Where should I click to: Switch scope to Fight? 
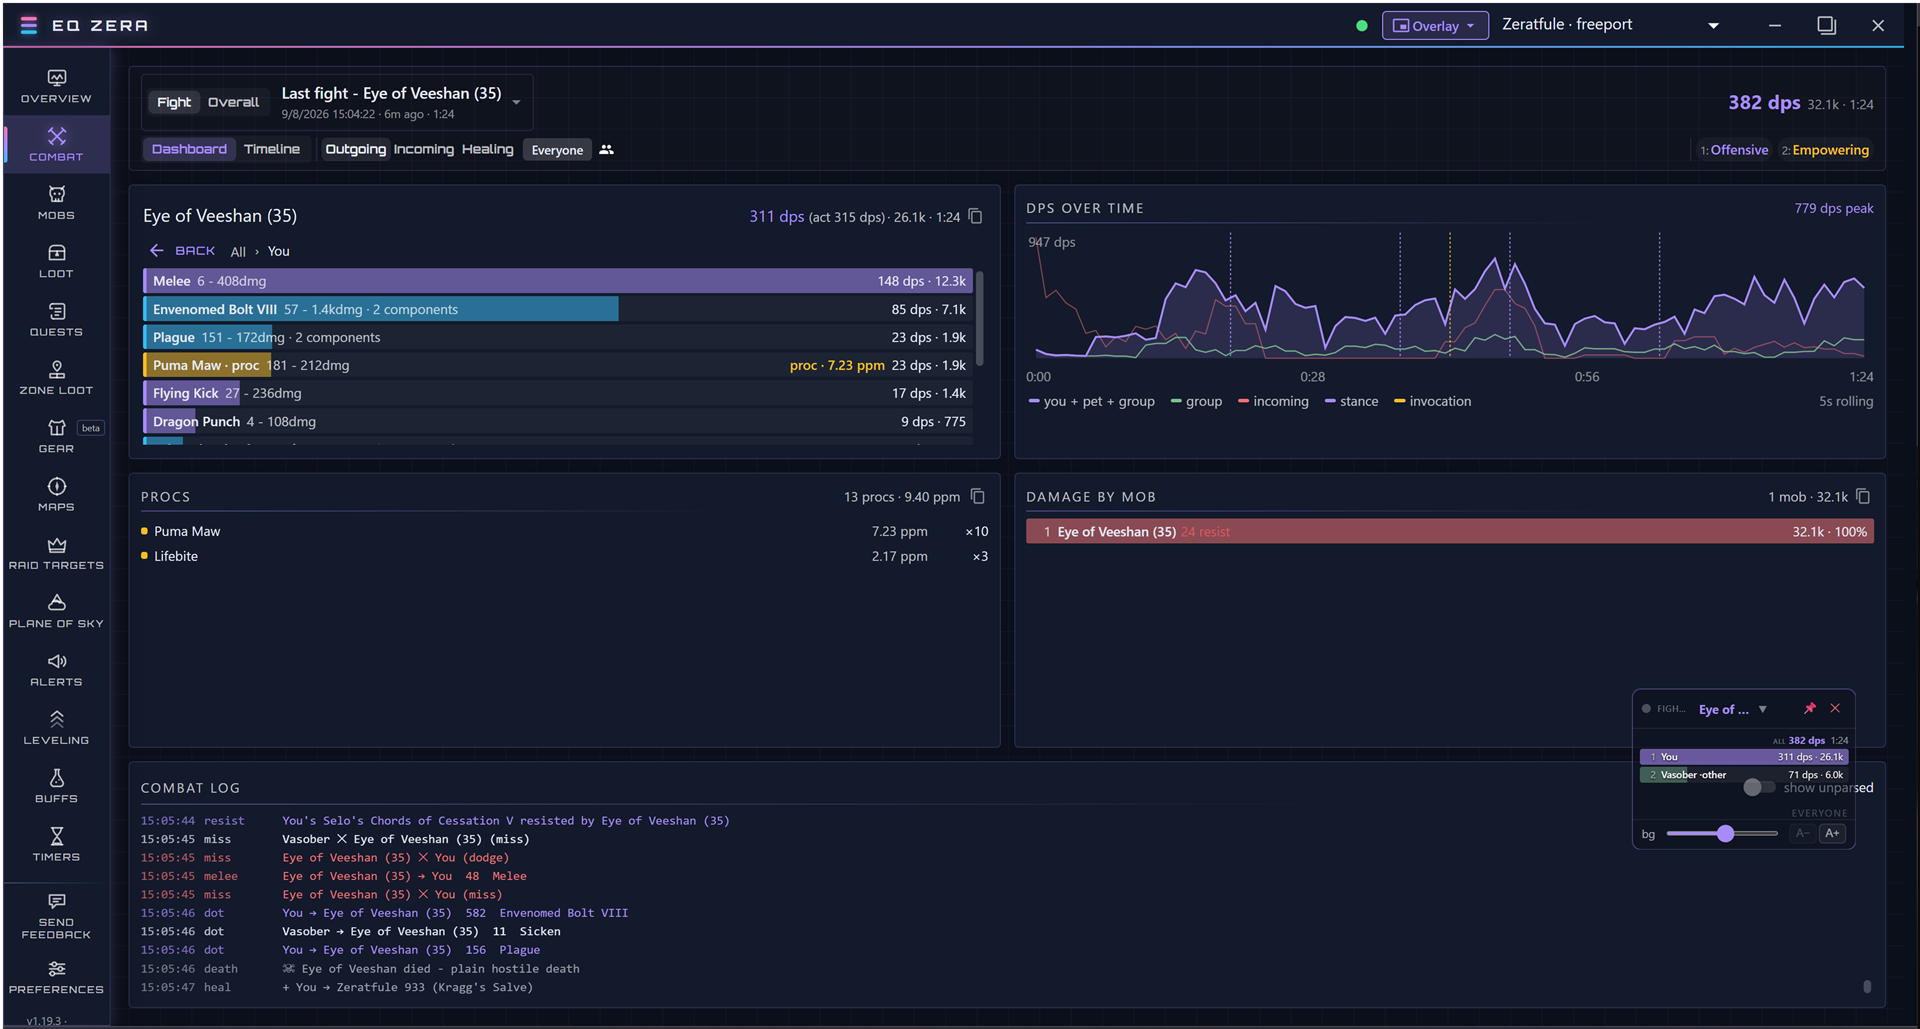pyautogui.click(x=173, y=102)
